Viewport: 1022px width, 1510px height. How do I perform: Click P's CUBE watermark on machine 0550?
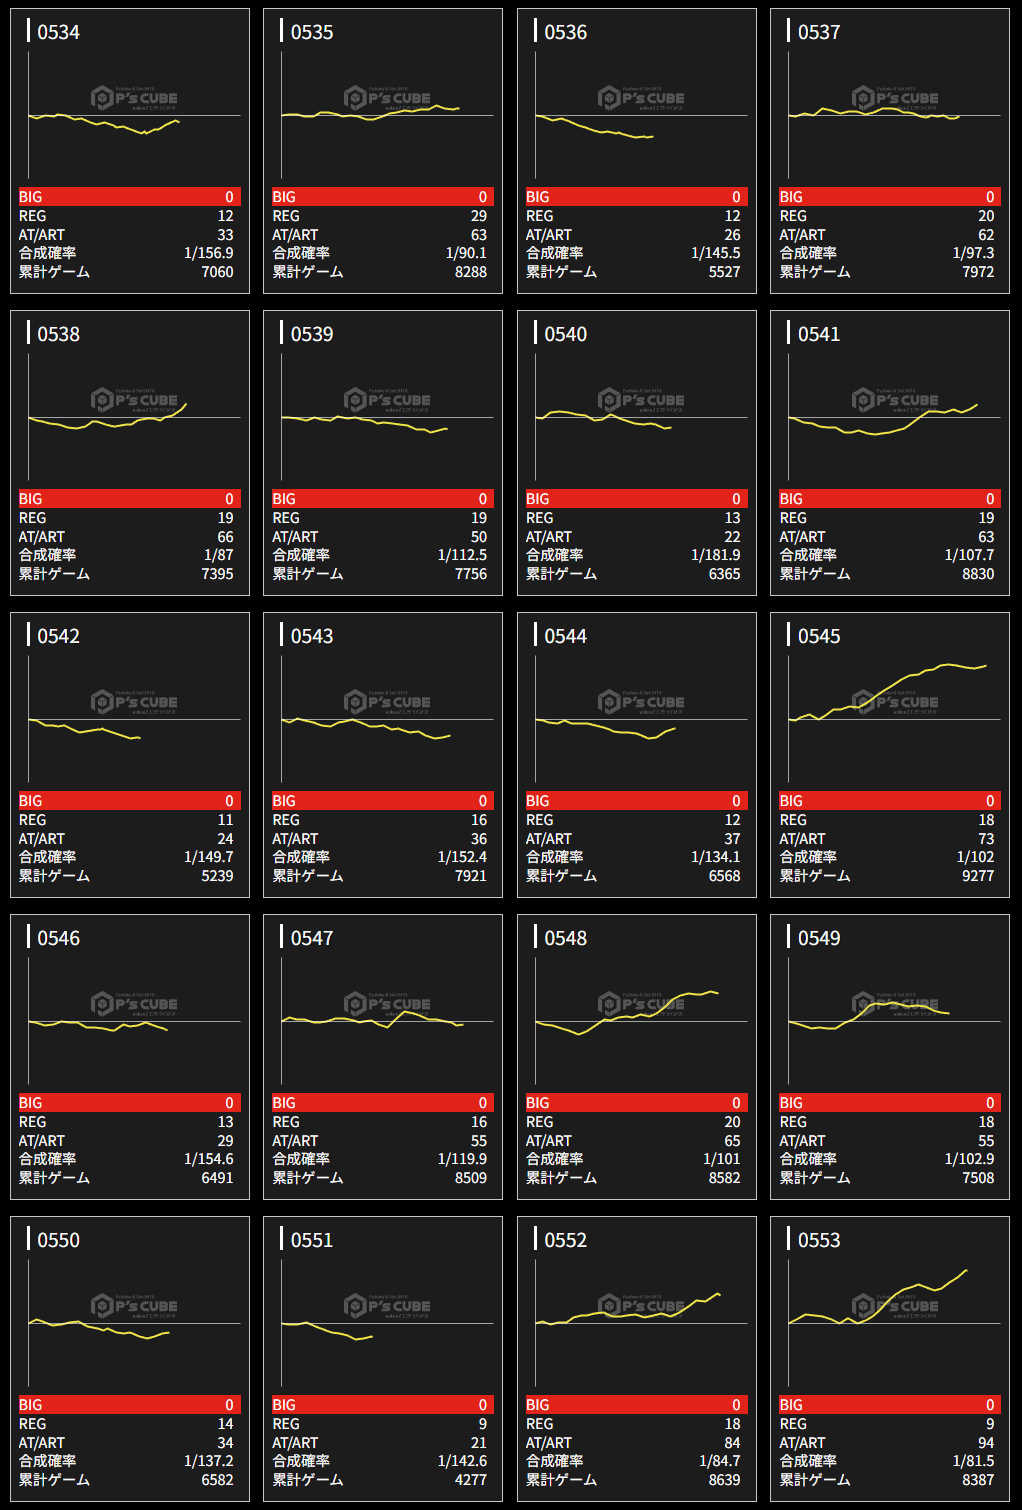134,1306
